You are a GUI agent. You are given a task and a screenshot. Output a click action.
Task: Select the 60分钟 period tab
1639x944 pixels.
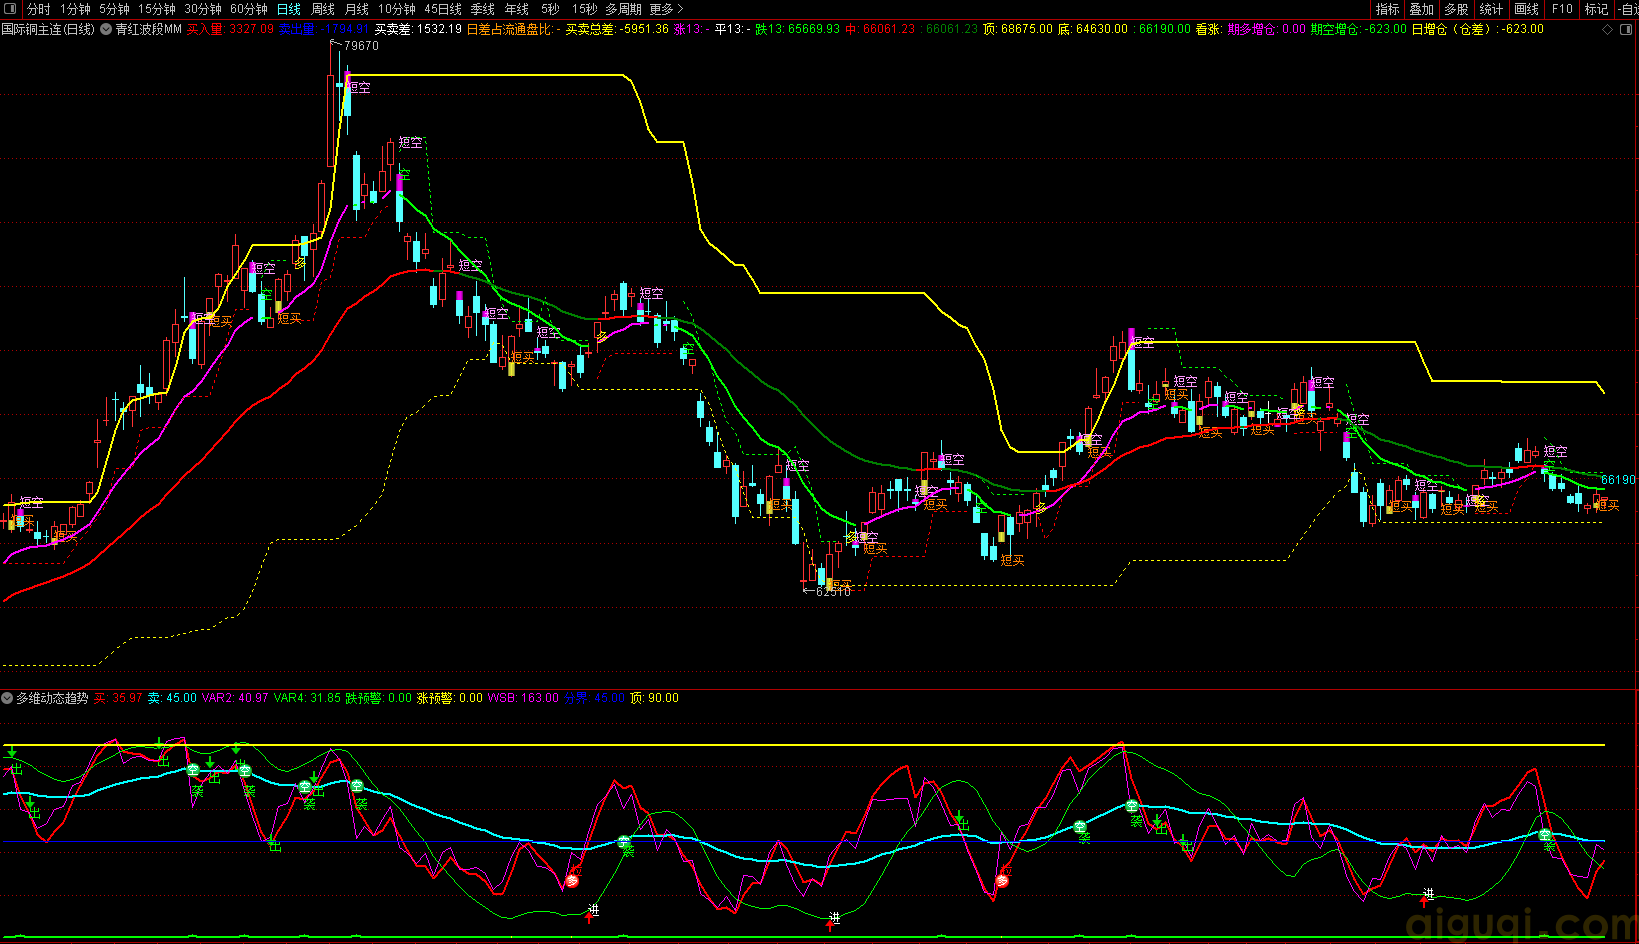coord(249,9)
